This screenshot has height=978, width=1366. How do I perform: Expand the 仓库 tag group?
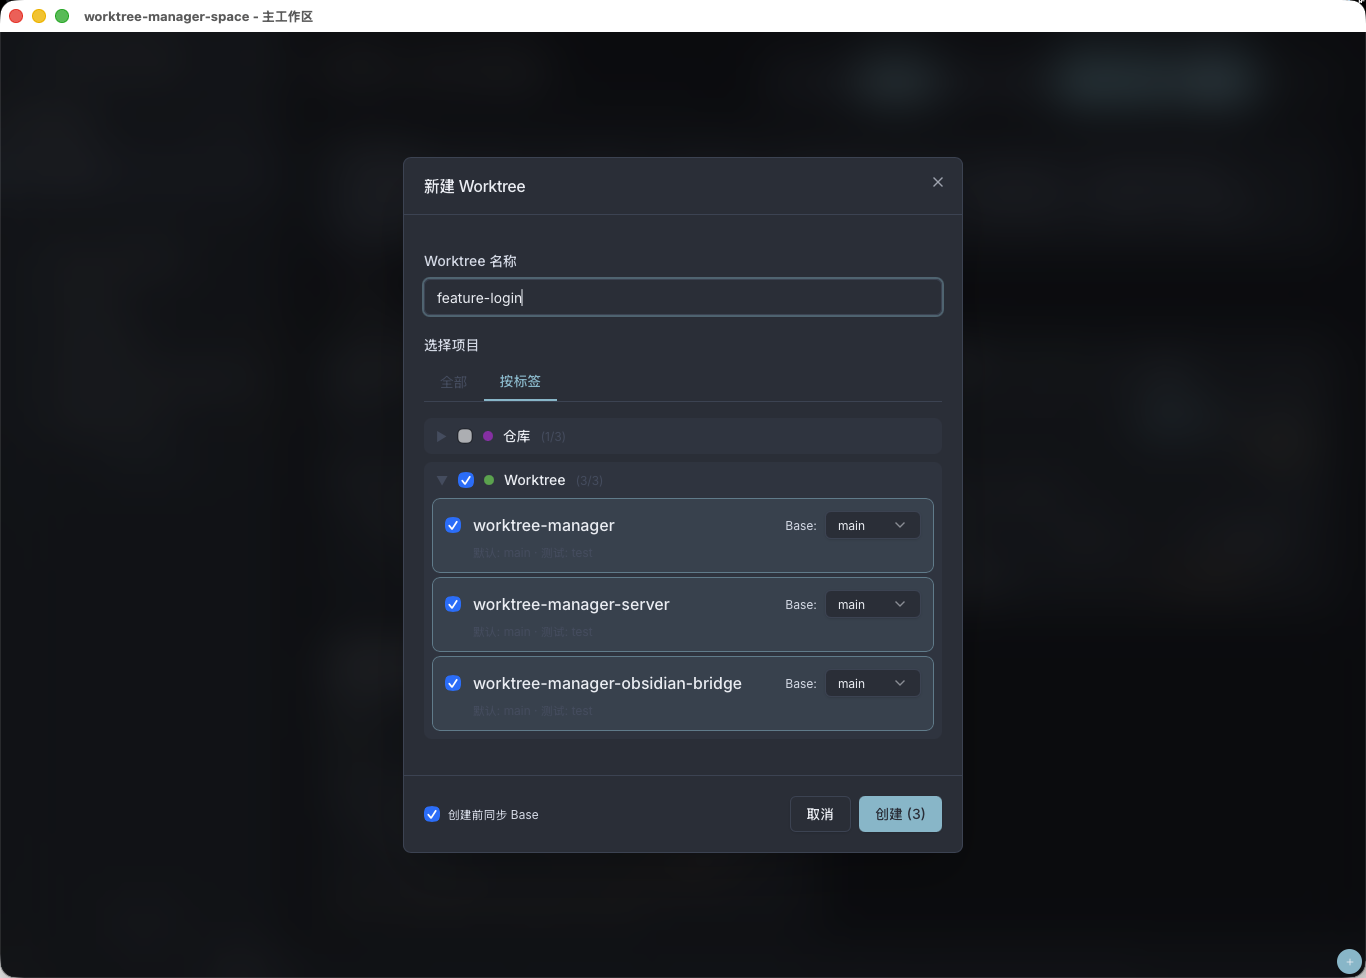tap(441, 436)
